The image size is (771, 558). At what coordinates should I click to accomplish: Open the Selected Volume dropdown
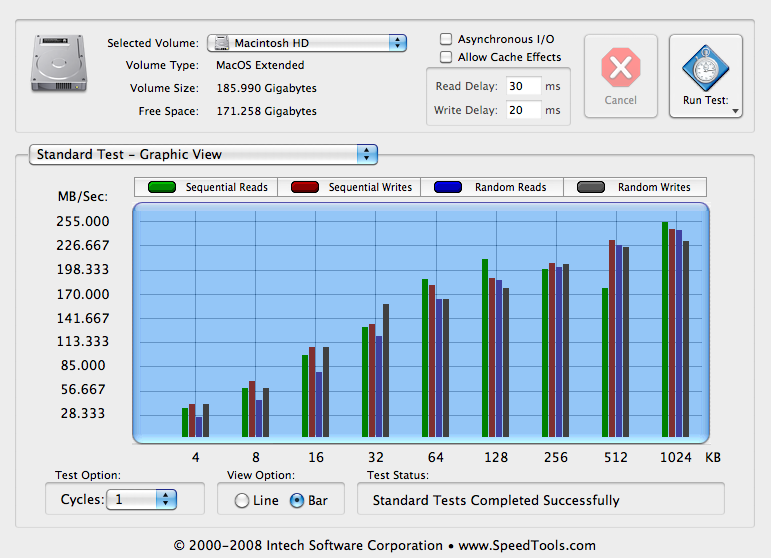[x=307, y=43]
